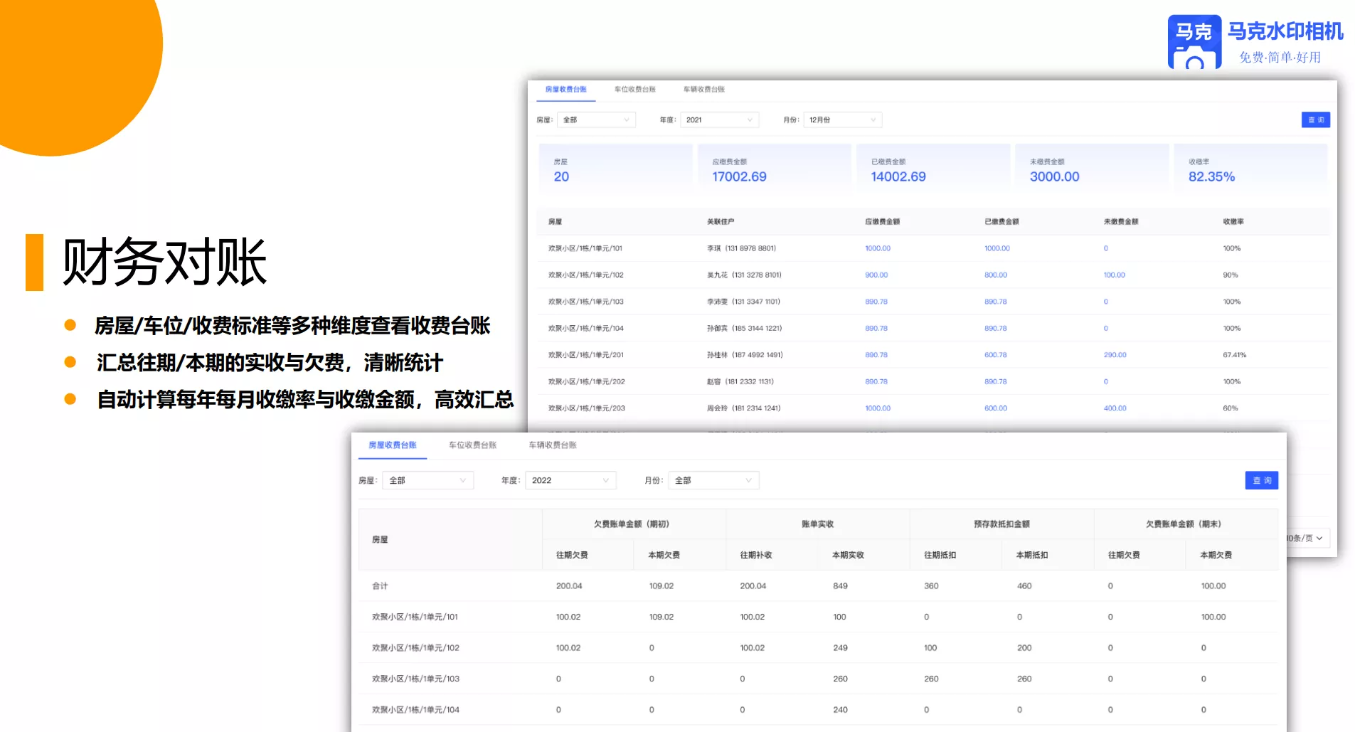Open 车辆收费台账 tab in 2021 window
This screenshot has width=1355, height=732.
point(704,90)
